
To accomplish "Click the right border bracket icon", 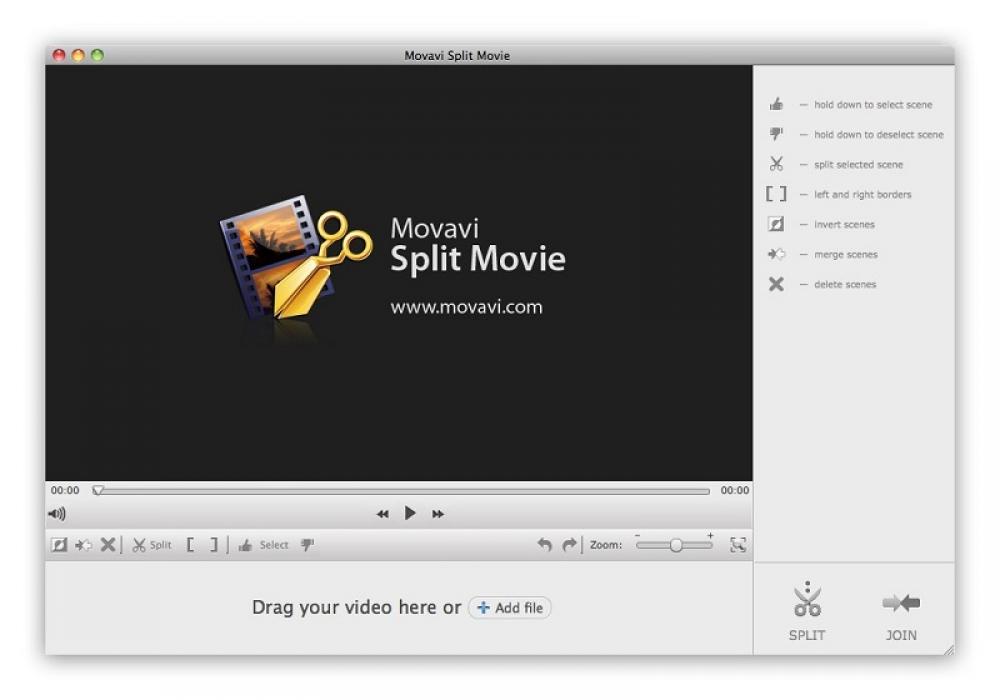I will 211,545.
